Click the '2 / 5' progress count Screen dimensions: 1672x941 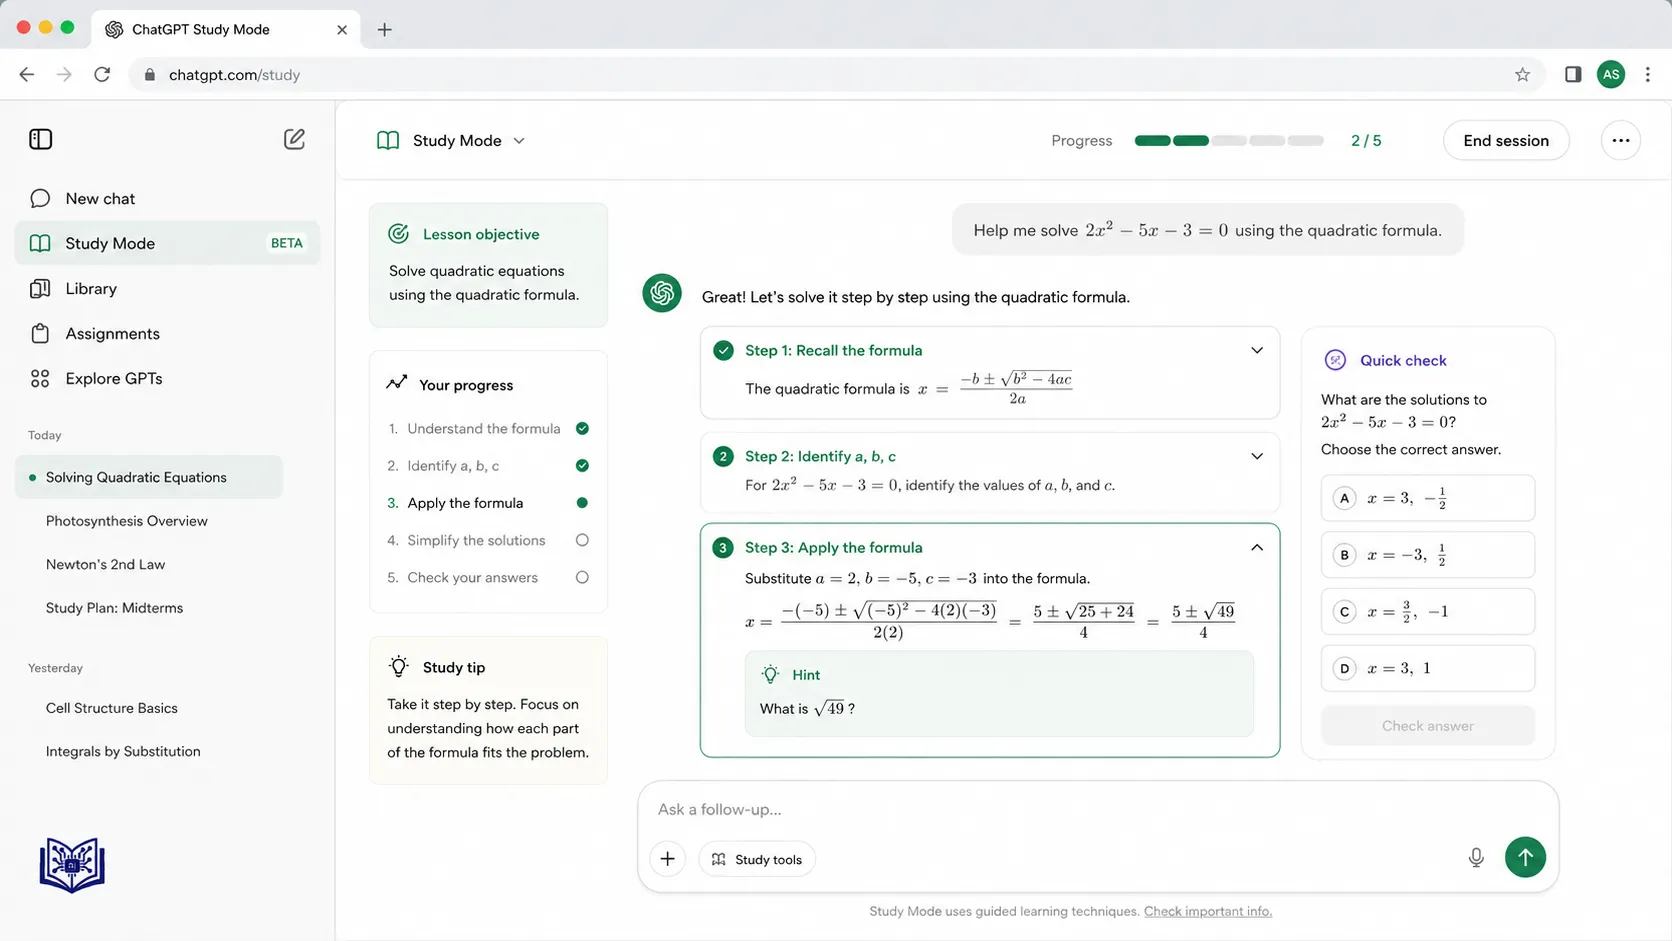[x=1366, y=141]
